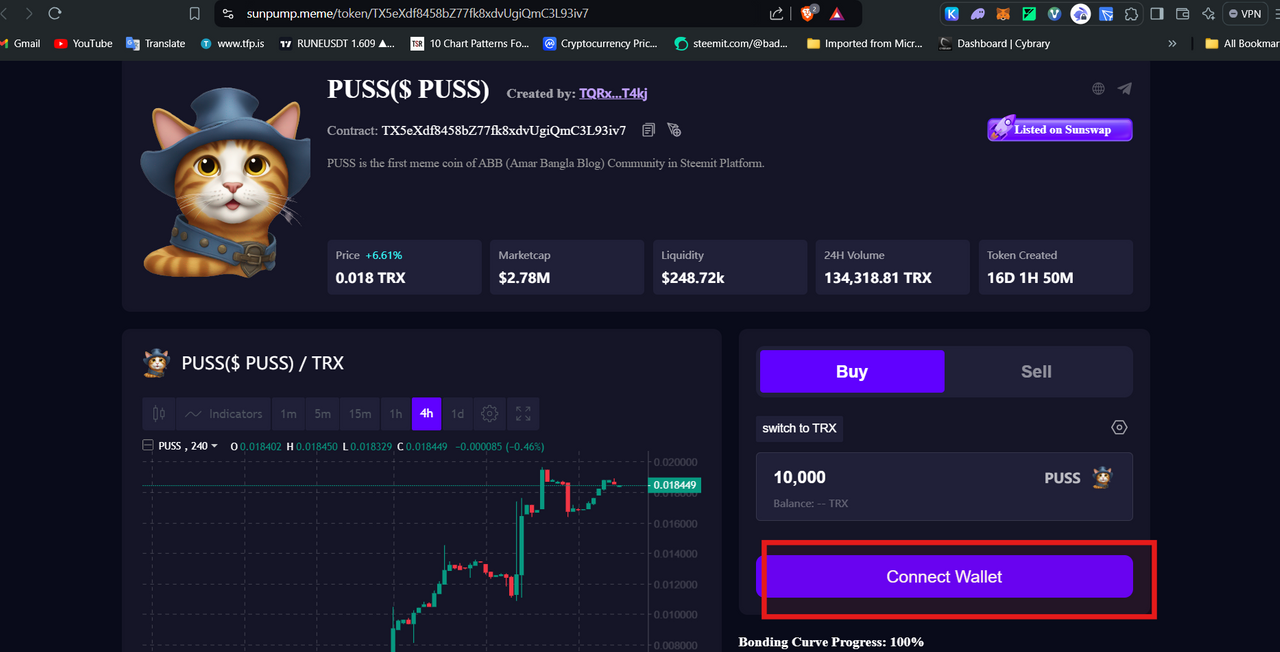Click the Connect Wallet button

[x=944, y=577]
